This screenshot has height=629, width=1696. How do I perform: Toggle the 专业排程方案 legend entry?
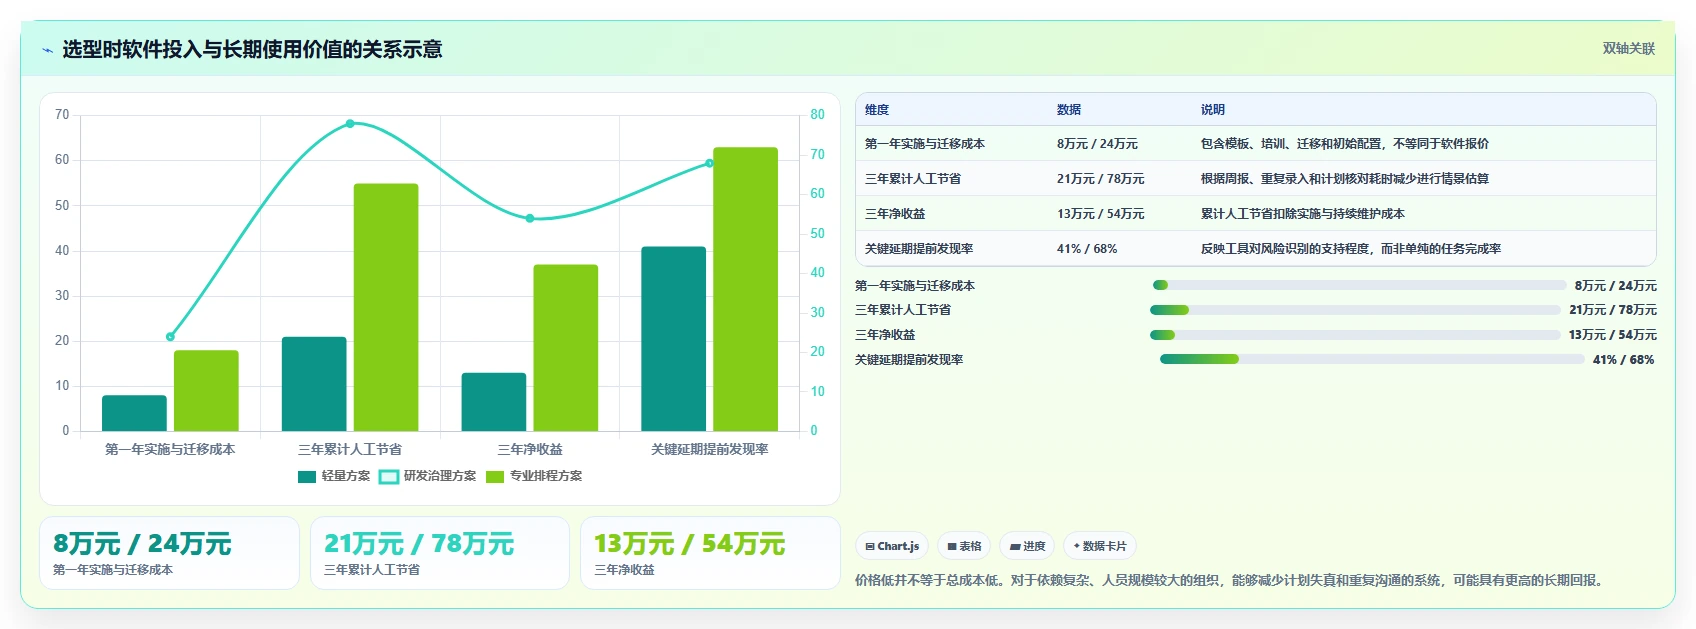point(534,476)
